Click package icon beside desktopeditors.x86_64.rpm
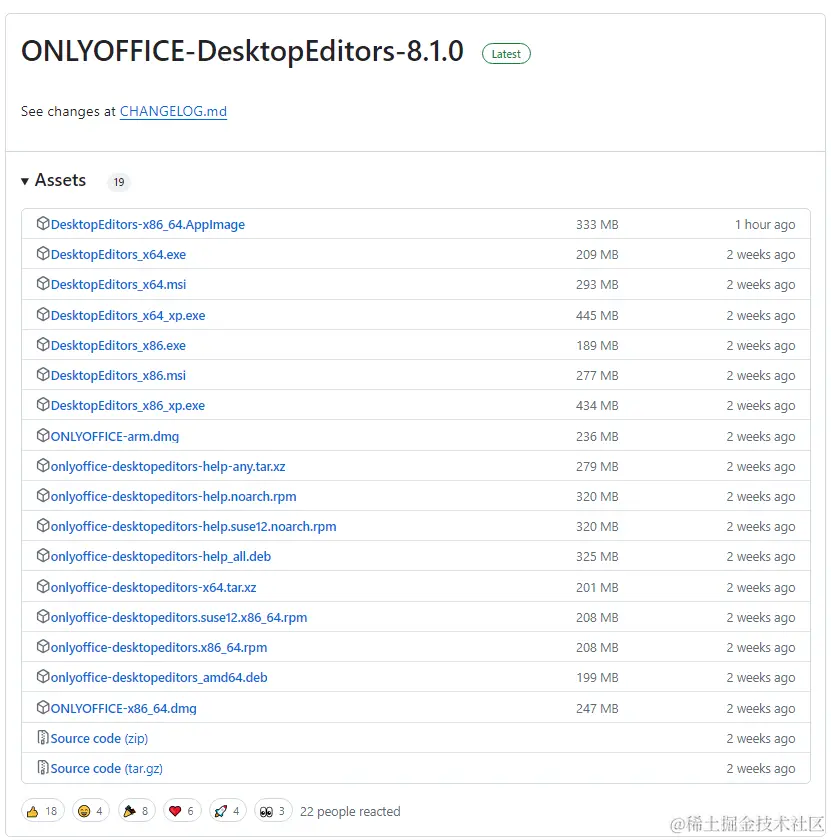Image resolution: width=831 pixels, height=840 pixels. (43, 647)
